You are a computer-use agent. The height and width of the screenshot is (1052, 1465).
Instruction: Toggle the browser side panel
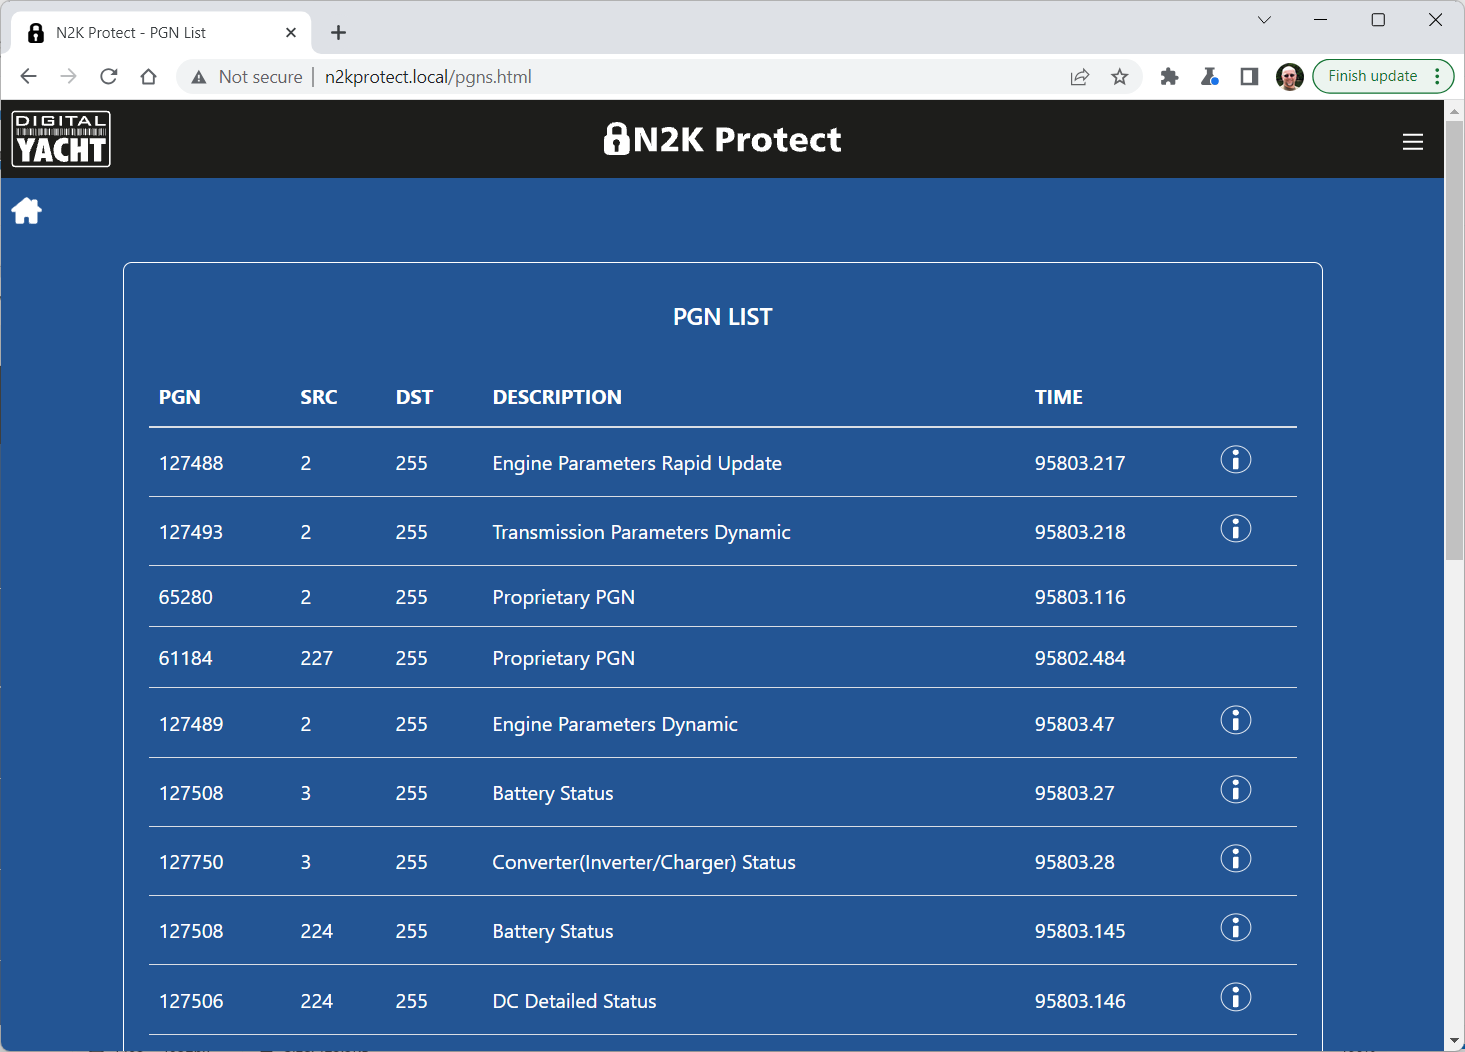click(1249, 77)
